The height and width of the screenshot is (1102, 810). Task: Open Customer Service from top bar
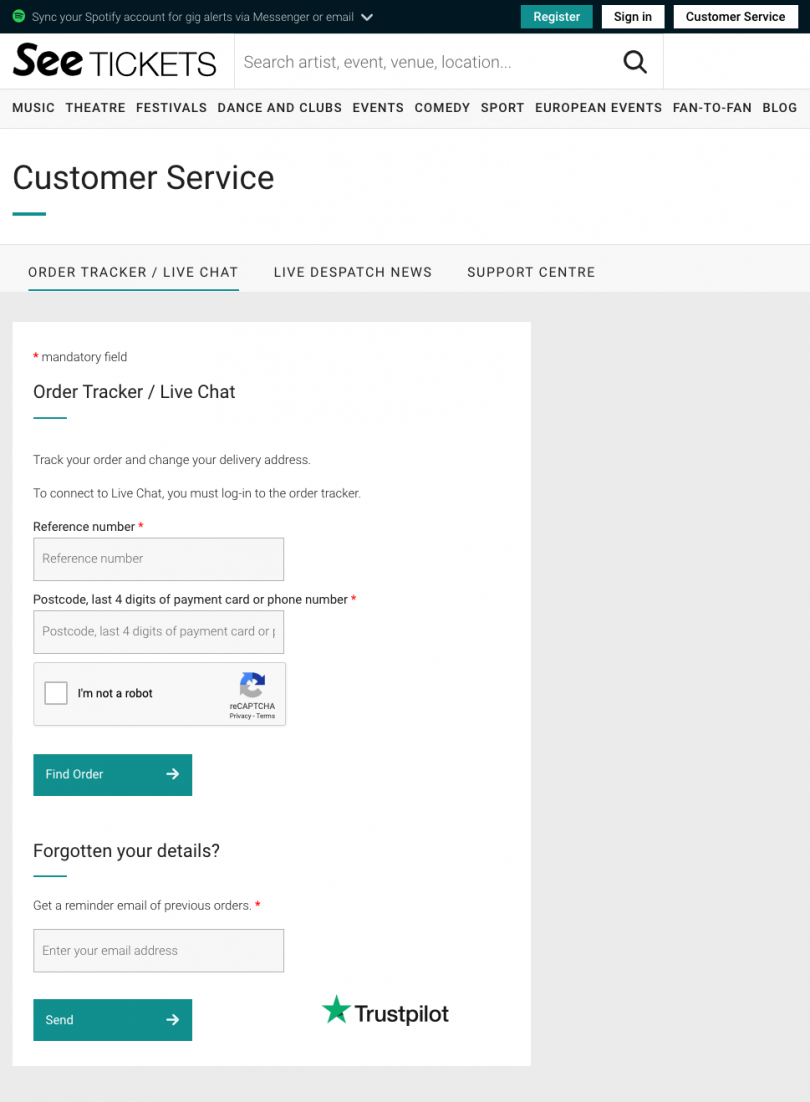click(736, 17)
